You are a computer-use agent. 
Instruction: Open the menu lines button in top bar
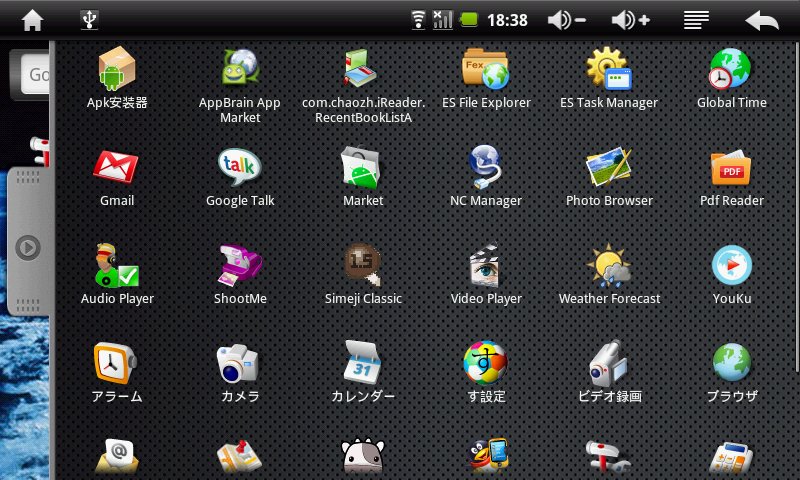pos(696,20)
